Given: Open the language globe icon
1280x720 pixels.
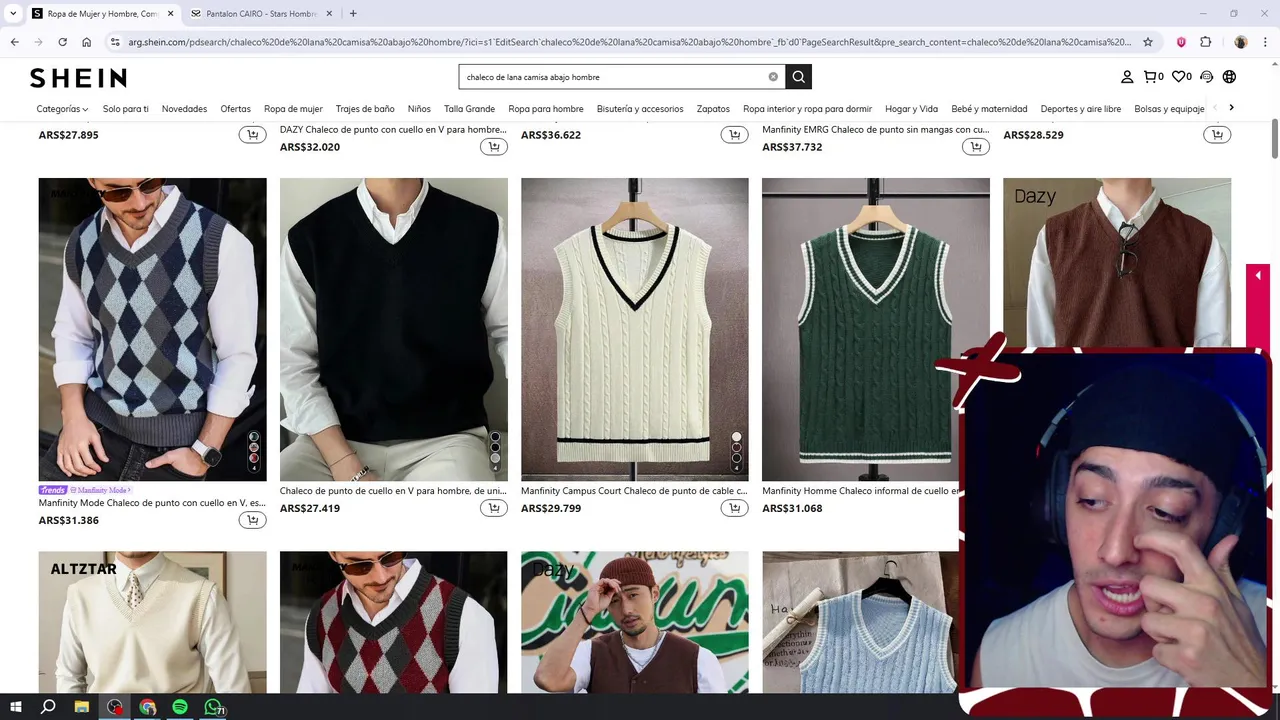Looking at the screenshot, I should [x=1230, y=77].
